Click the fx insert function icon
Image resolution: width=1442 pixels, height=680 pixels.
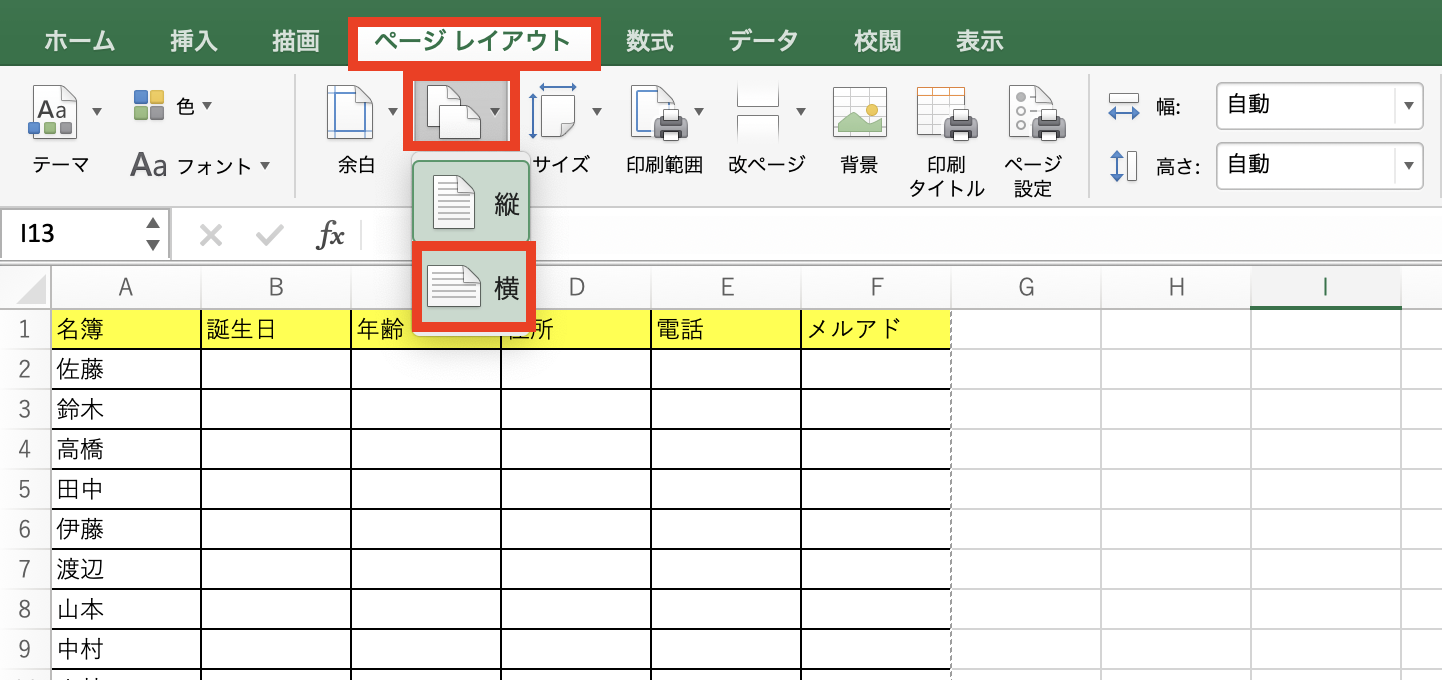click(331, 234)
